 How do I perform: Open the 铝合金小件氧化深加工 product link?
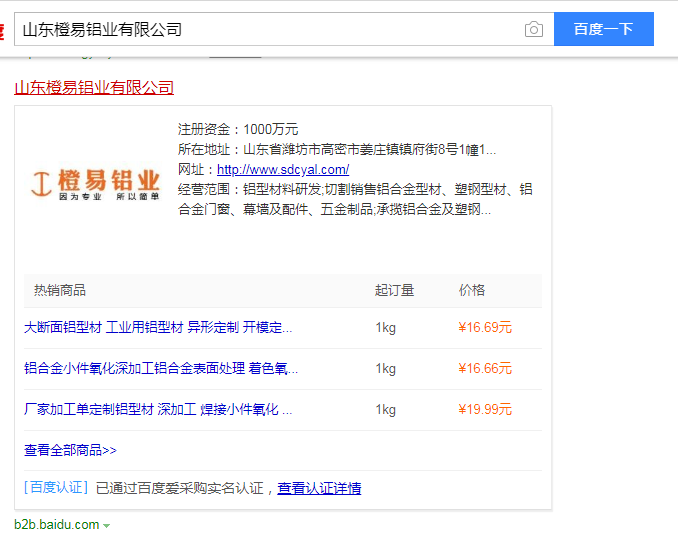point(160,368)
